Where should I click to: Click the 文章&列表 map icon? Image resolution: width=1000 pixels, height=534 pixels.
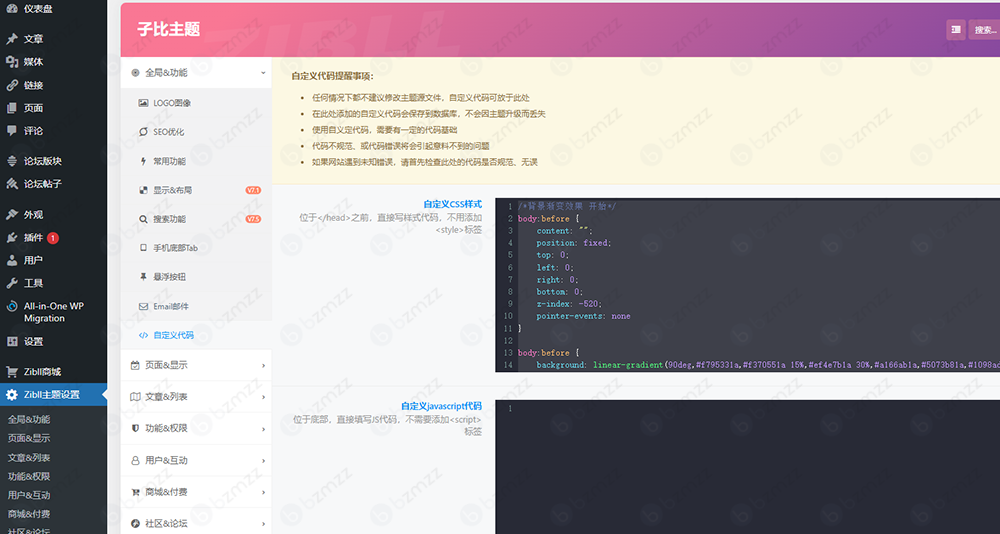click(135, 397)
